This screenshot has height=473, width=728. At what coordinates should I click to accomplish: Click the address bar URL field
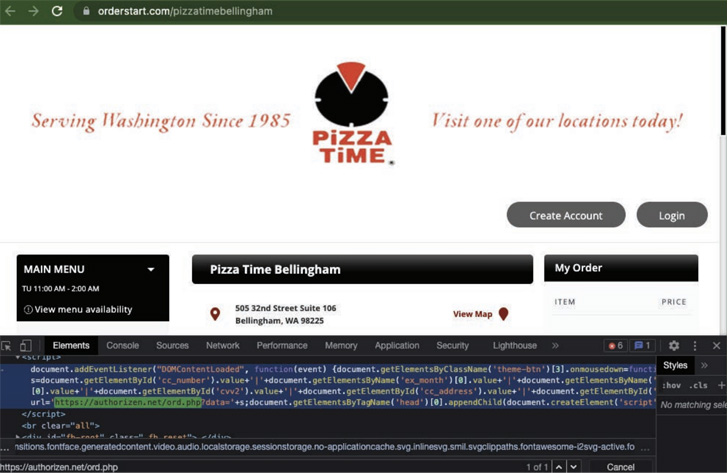[300, 11]
